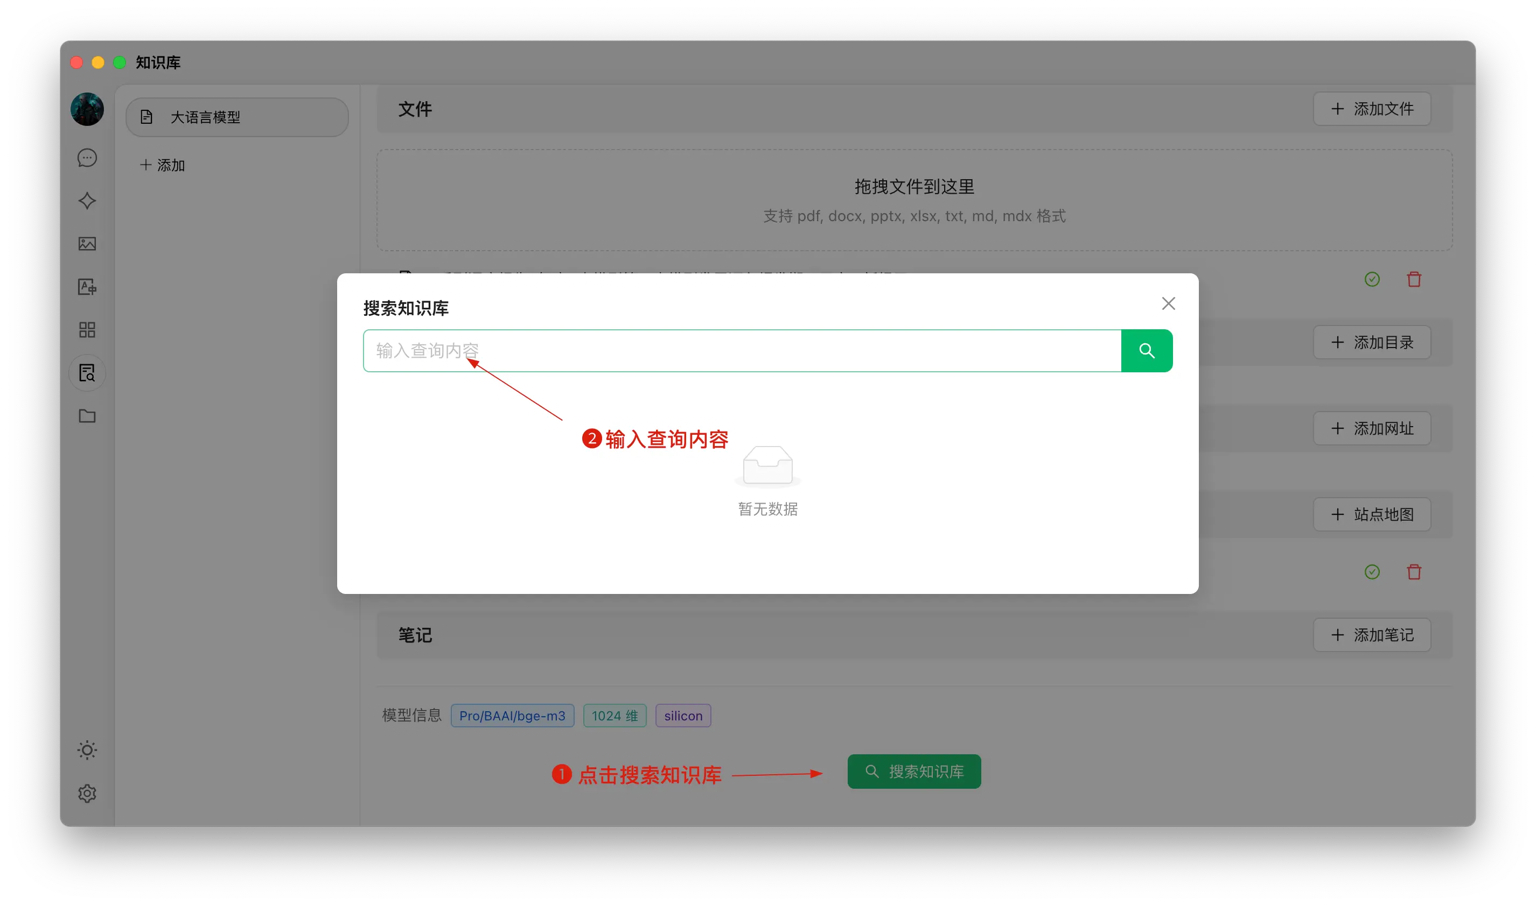Open the mini apps grid icon

87,329
